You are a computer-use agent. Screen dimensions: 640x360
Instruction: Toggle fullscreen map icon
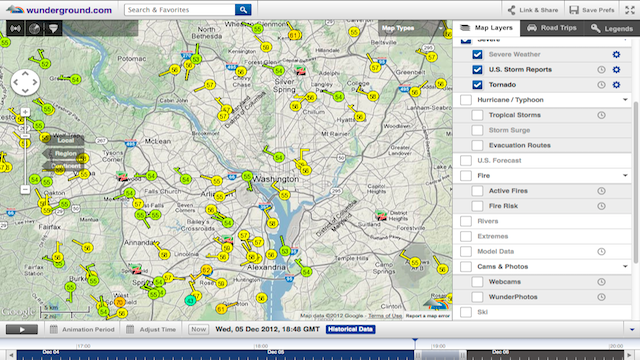[630, 10]
